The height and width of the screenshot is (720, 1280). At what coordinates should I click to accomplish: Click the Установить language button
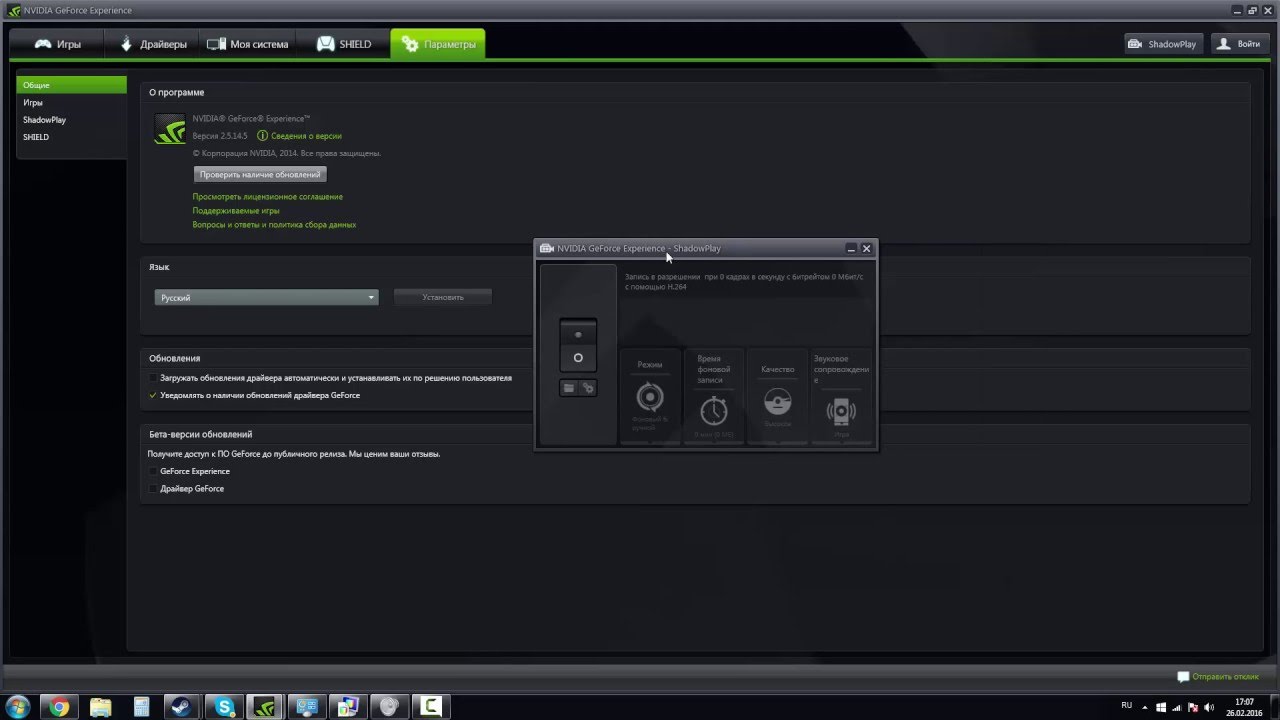(443, 297)
